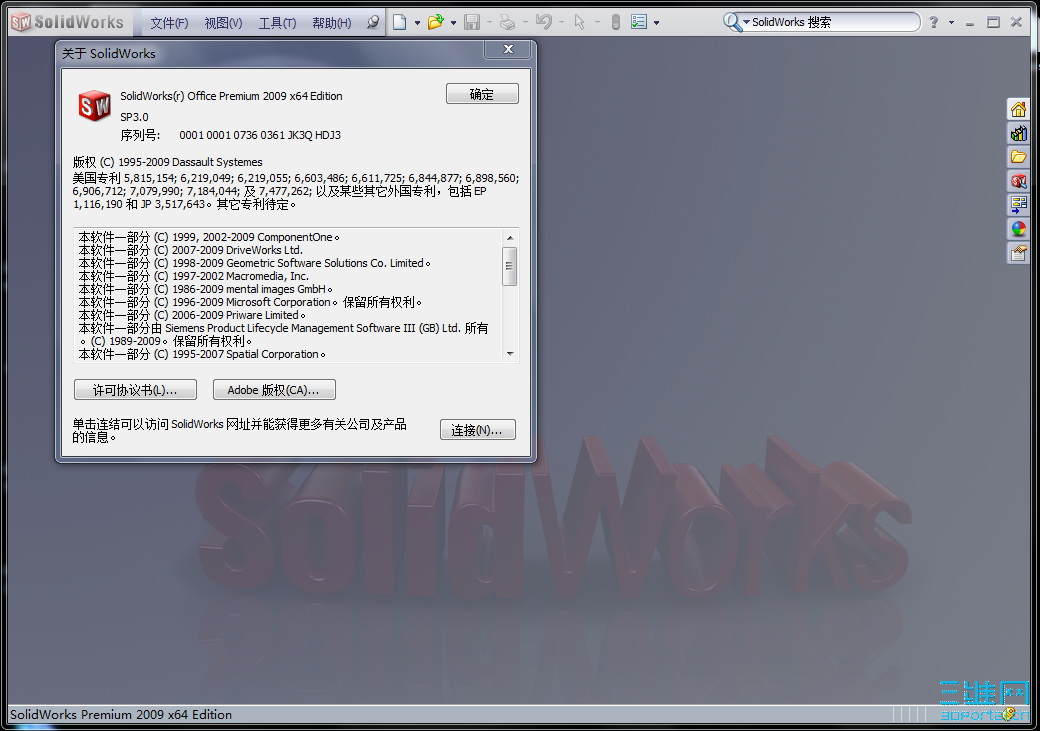Viewport: 1040px width, 731px height.
Task: Click the Priware Limited copyright line
Action: [x=192, y=315]
